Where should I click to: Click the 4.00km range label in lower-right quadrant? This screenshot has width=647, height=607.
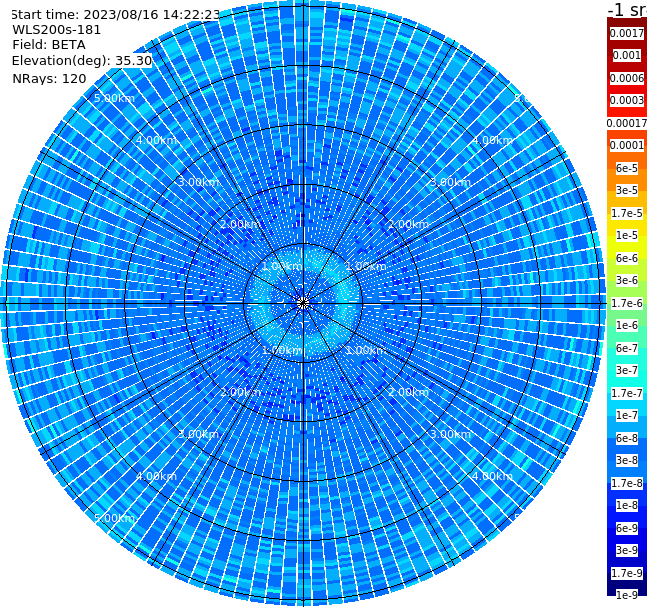(492, 476)
